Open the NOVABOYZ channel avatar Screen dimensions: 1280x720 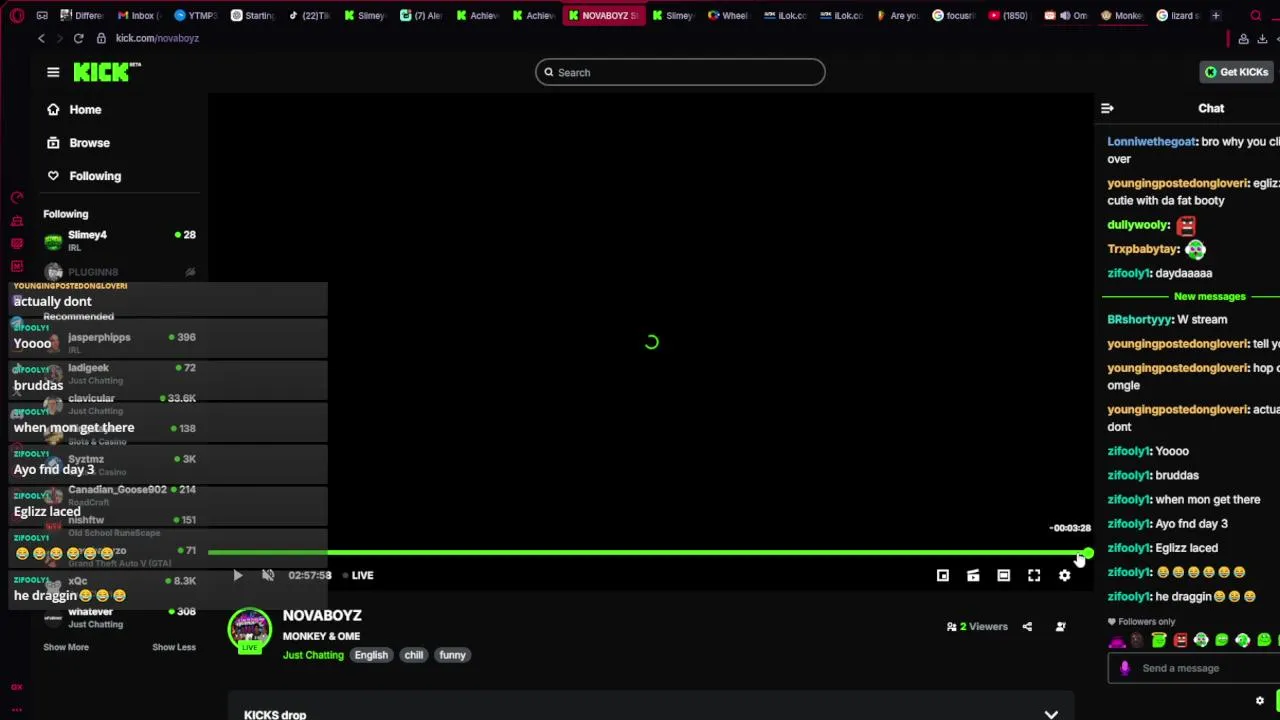249,630
